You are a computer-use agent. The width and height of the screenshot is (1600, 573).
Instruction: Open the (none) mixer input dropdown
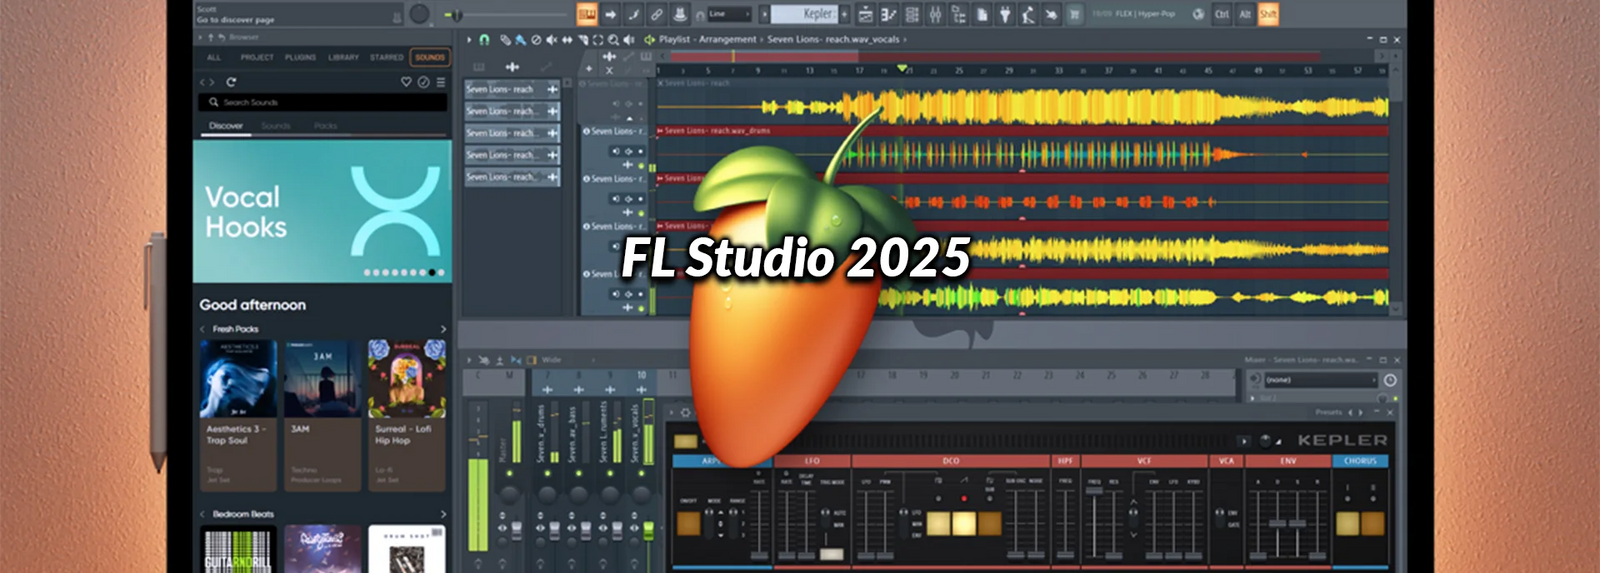click(1320, 380)
